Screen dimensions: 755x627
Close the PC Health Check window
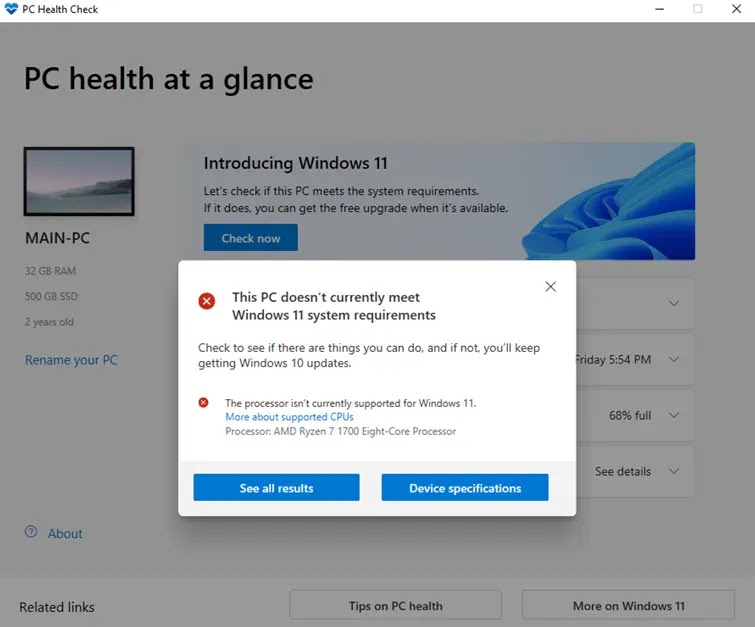tap(736, 9)
